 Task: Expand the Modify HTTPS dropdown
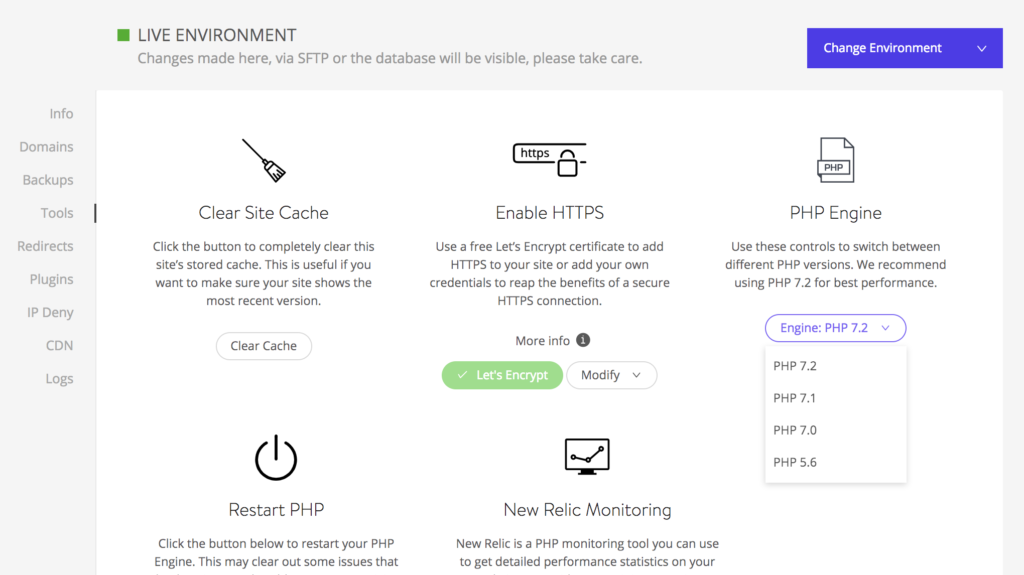[x=611, y=375]
